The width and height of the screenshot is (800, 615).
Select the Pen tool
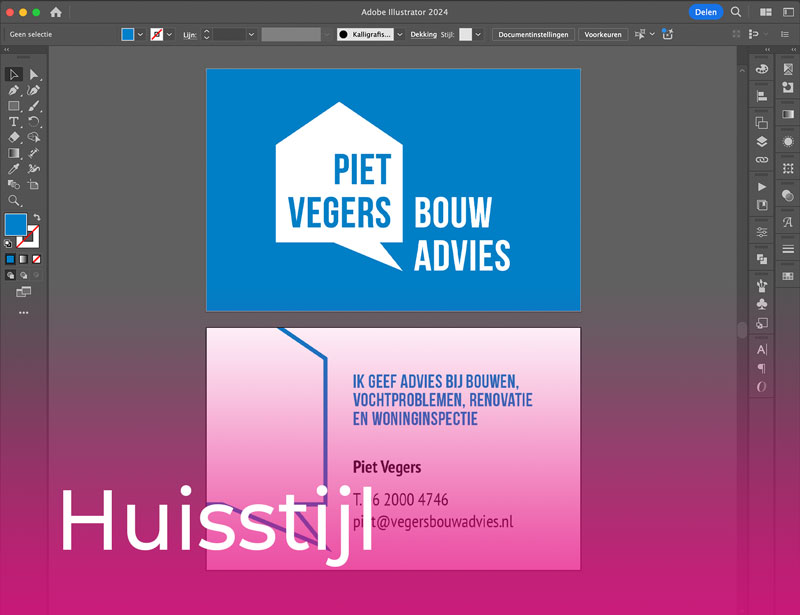pyautogui.click(x=14, y=90)
